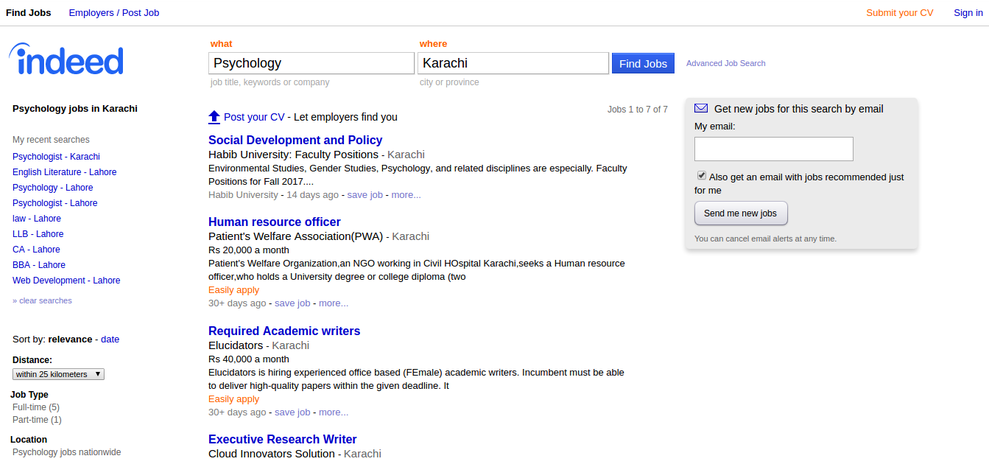
Task: Open Employers / Post Job tab
Action: point(113,13)
